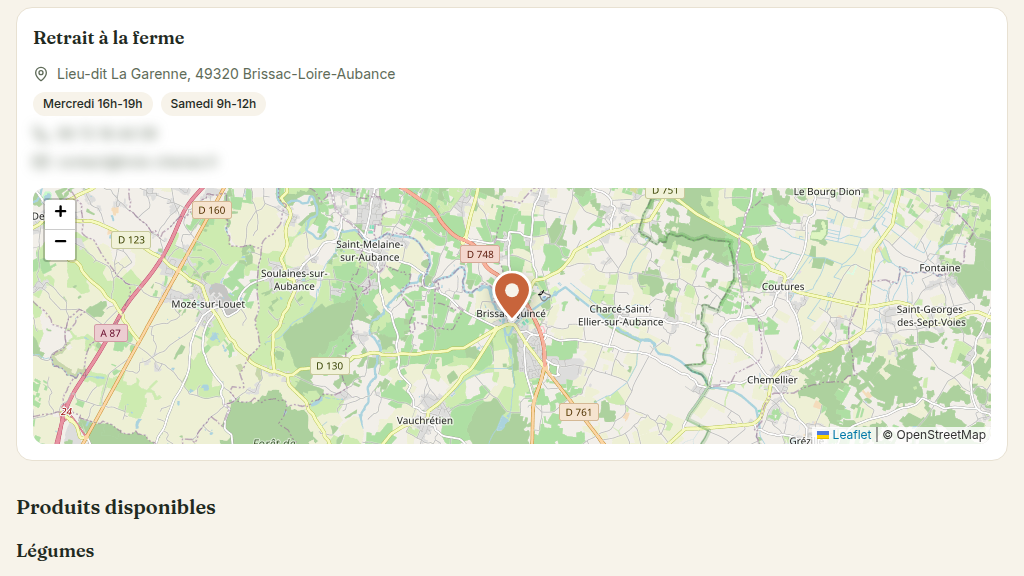Click the OpenStreetMap attribution text
Viewport: 1024px width, 576px height.
tap(940, 435)
